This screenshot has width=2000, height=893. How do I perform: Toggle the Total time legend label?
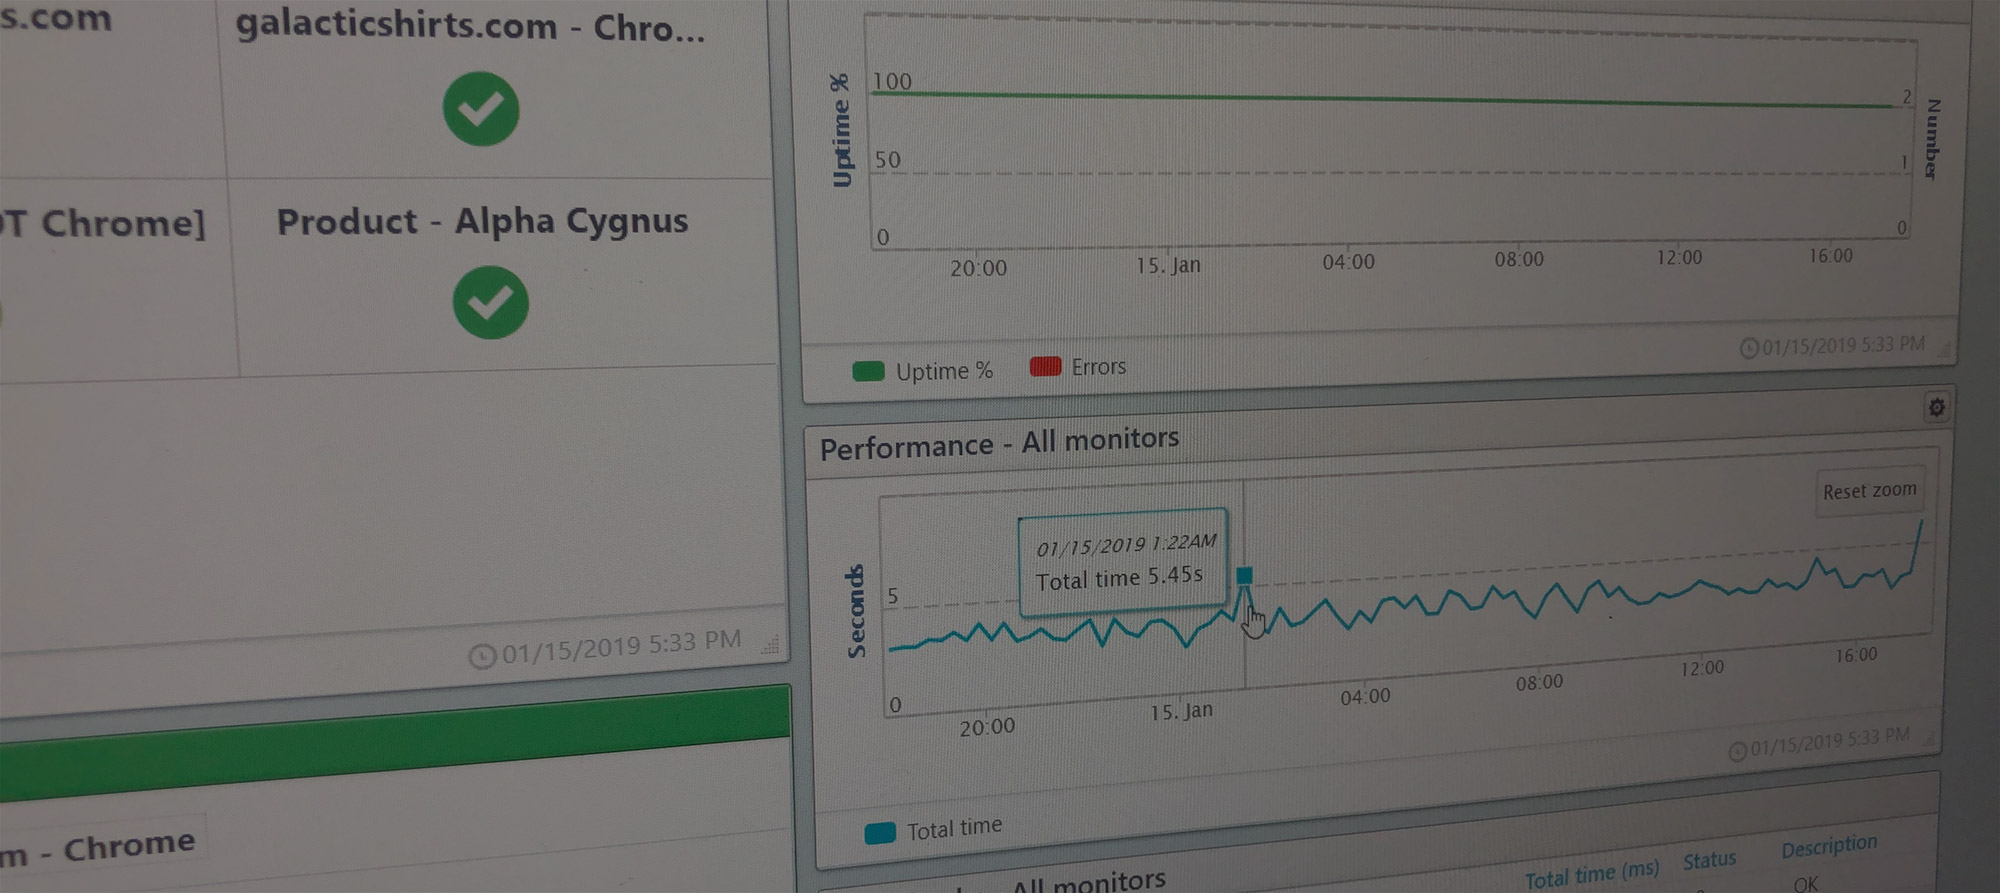[954, 828]
